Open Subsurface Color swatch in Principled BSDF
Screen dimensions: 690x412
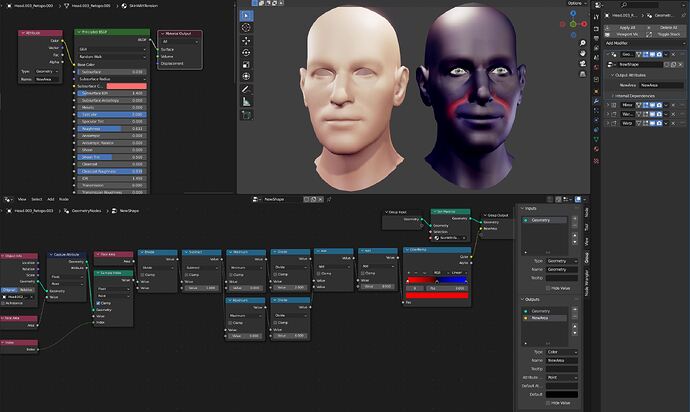[x=126, y=86]
